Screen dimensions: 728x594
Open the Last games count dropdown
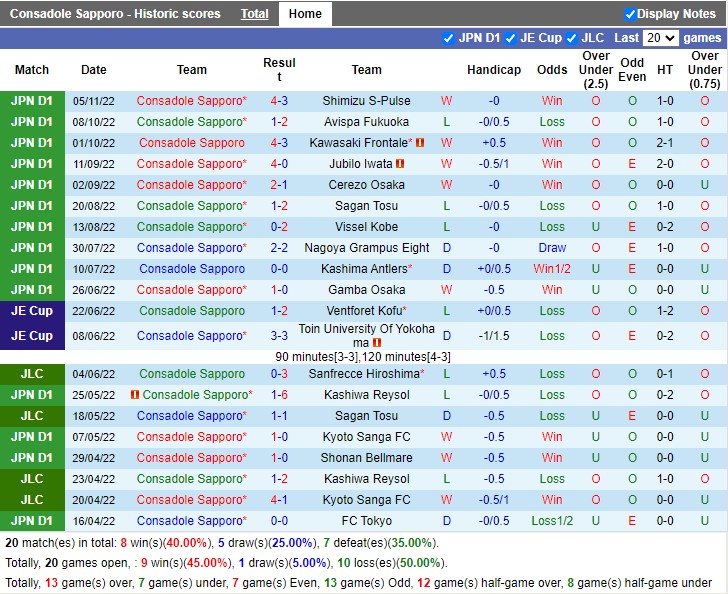(x=661, y=38)
